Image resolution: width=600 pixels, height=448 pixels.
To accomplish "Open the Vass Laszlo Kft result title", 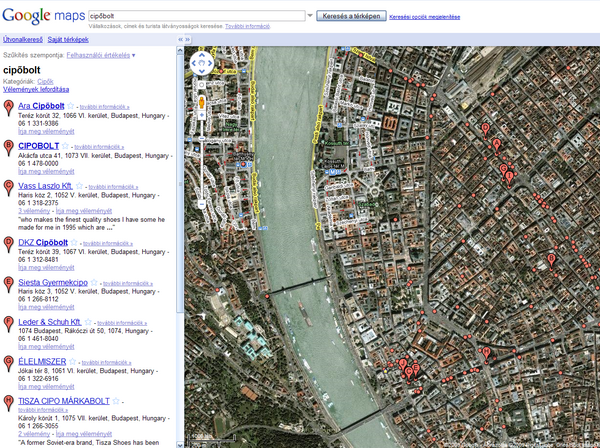I will coord(45,186).
